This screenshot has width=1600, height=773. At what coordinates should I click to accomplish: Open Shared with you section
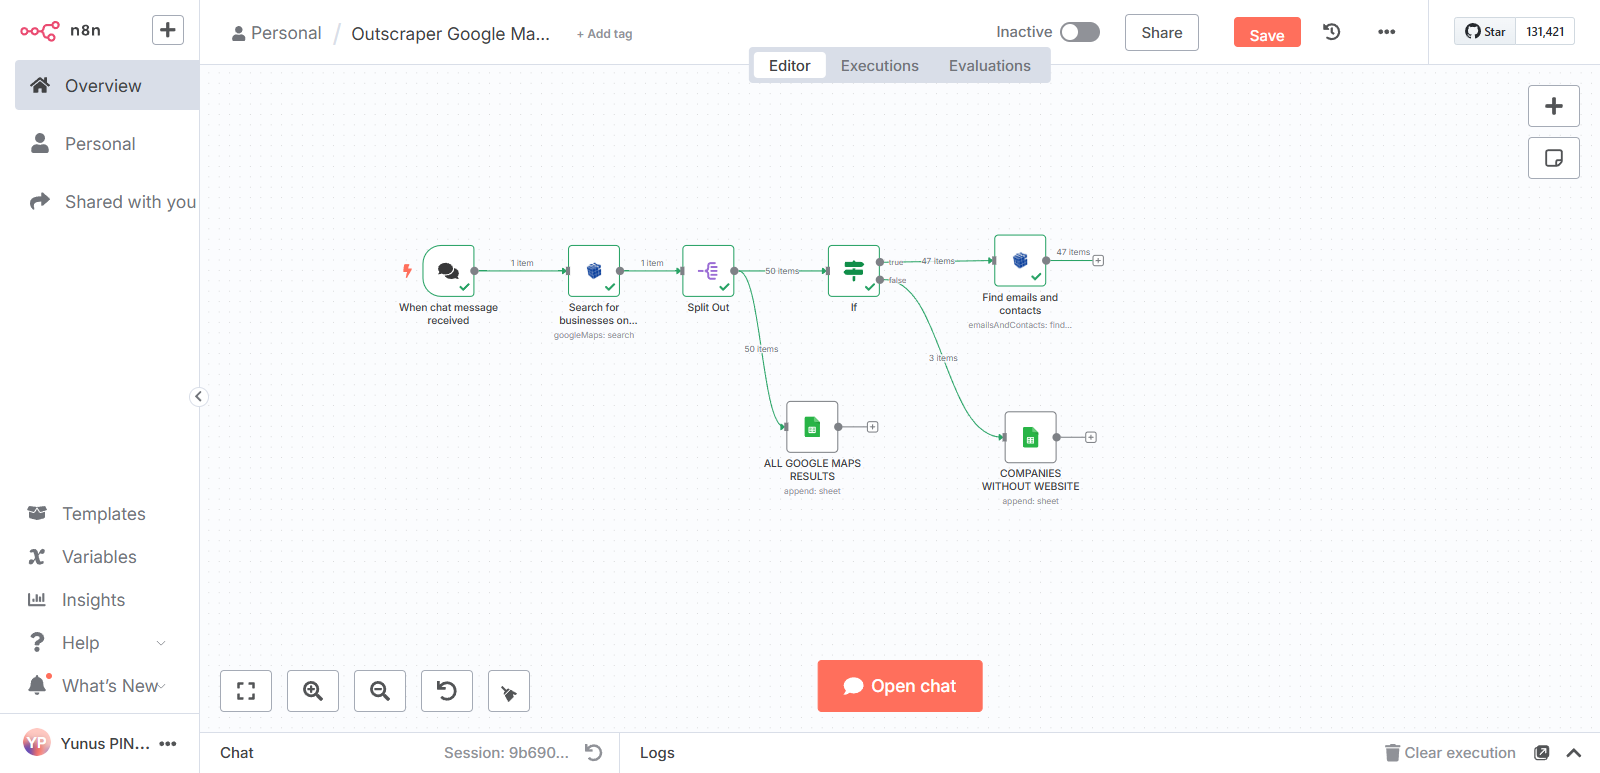[107, 202]
